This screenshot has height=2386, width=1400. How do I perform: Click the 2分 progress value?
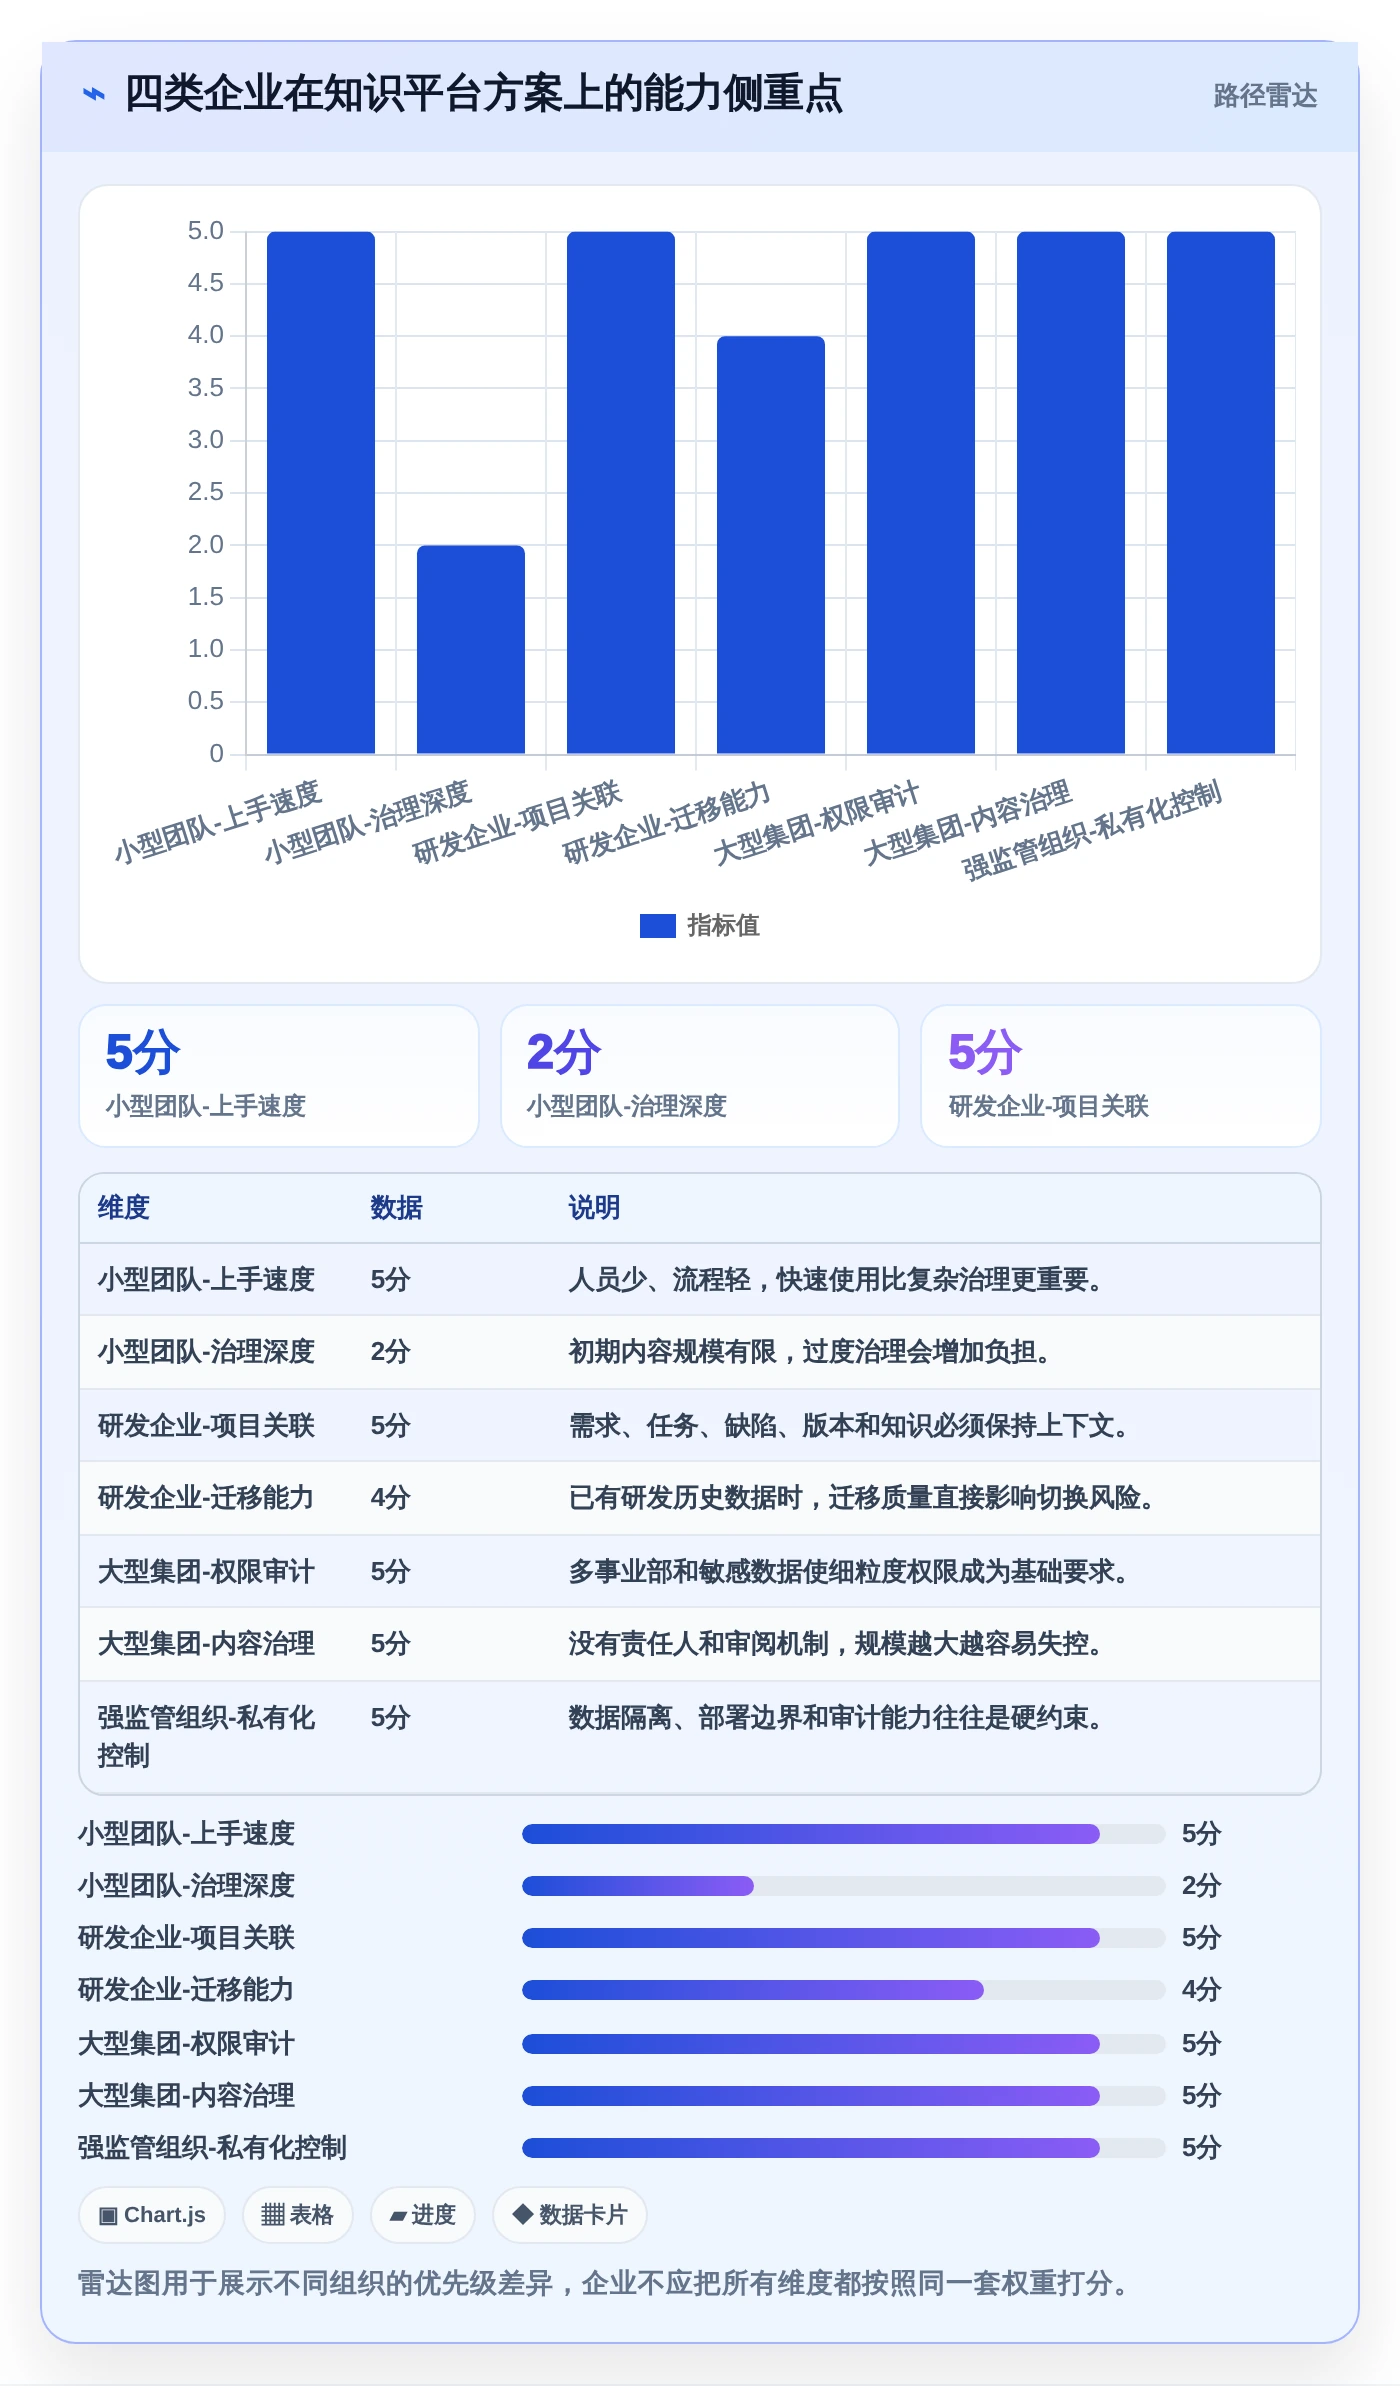click(1201, 1886)
